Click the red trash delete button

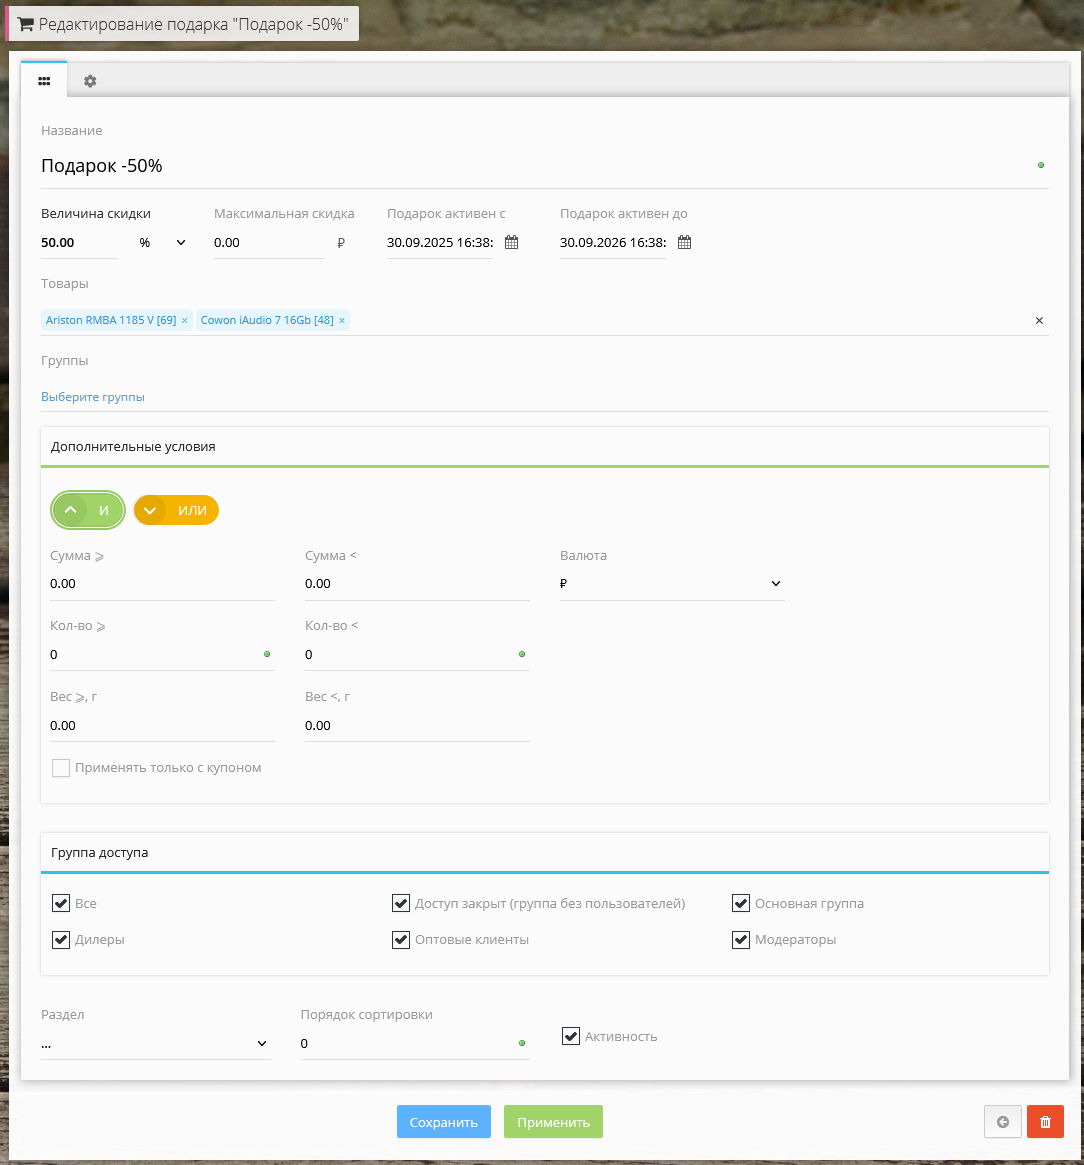coord(1045,1122)
